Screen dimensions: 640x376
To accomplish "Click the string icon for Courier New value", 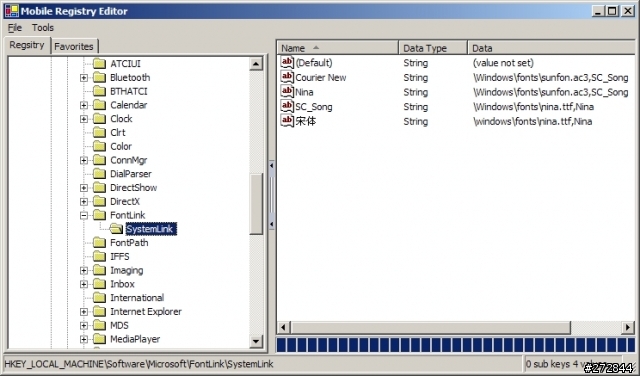I will pos(287,77).
